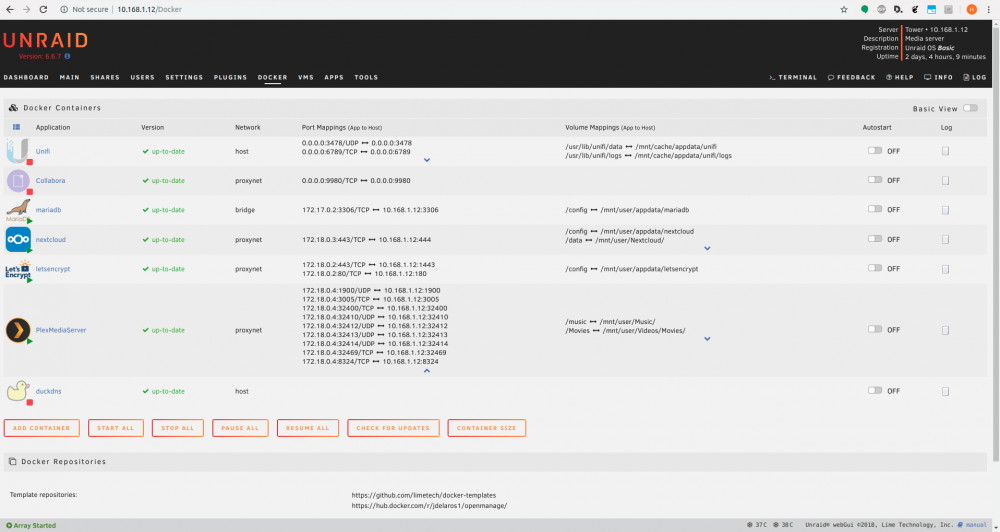The image size is (1000, 532).
Task: Collapse PlexMediaServer port mappings chevron
Action: coord(427,371)
